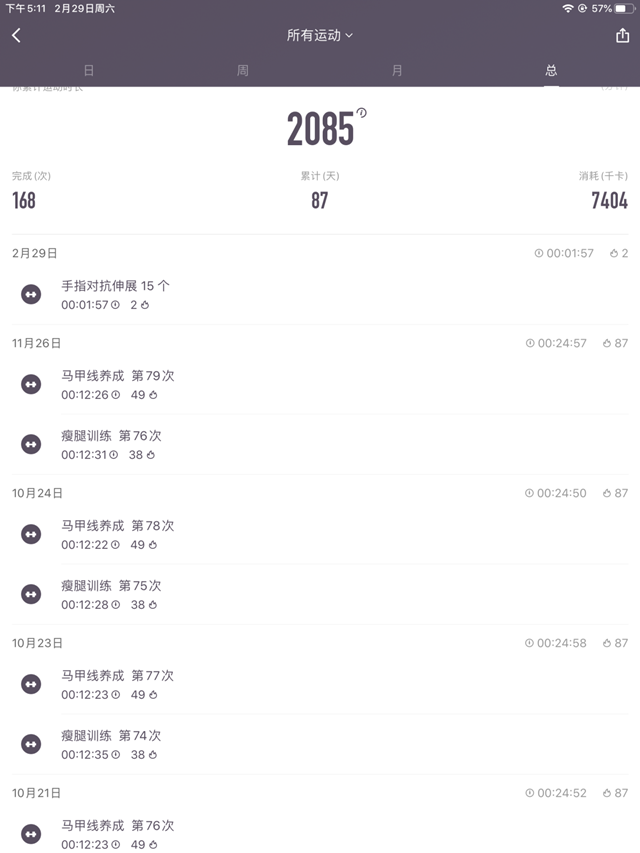Tap the 11月26日 date header
Image resolution: width=640 pixels, height=853 pixels.
click(x=37, y=343)
